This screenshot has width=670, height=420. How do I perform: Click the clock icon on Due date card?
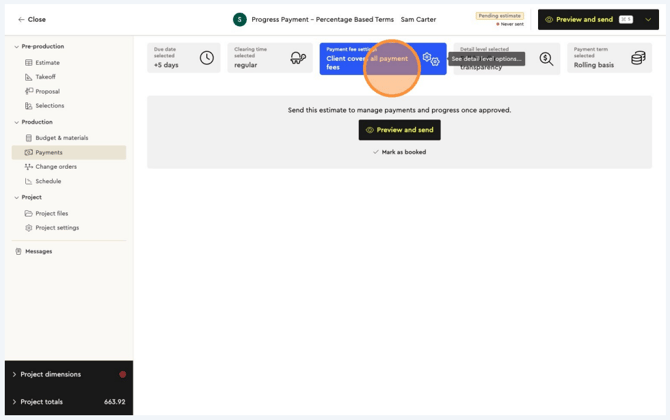pos(206,58)
